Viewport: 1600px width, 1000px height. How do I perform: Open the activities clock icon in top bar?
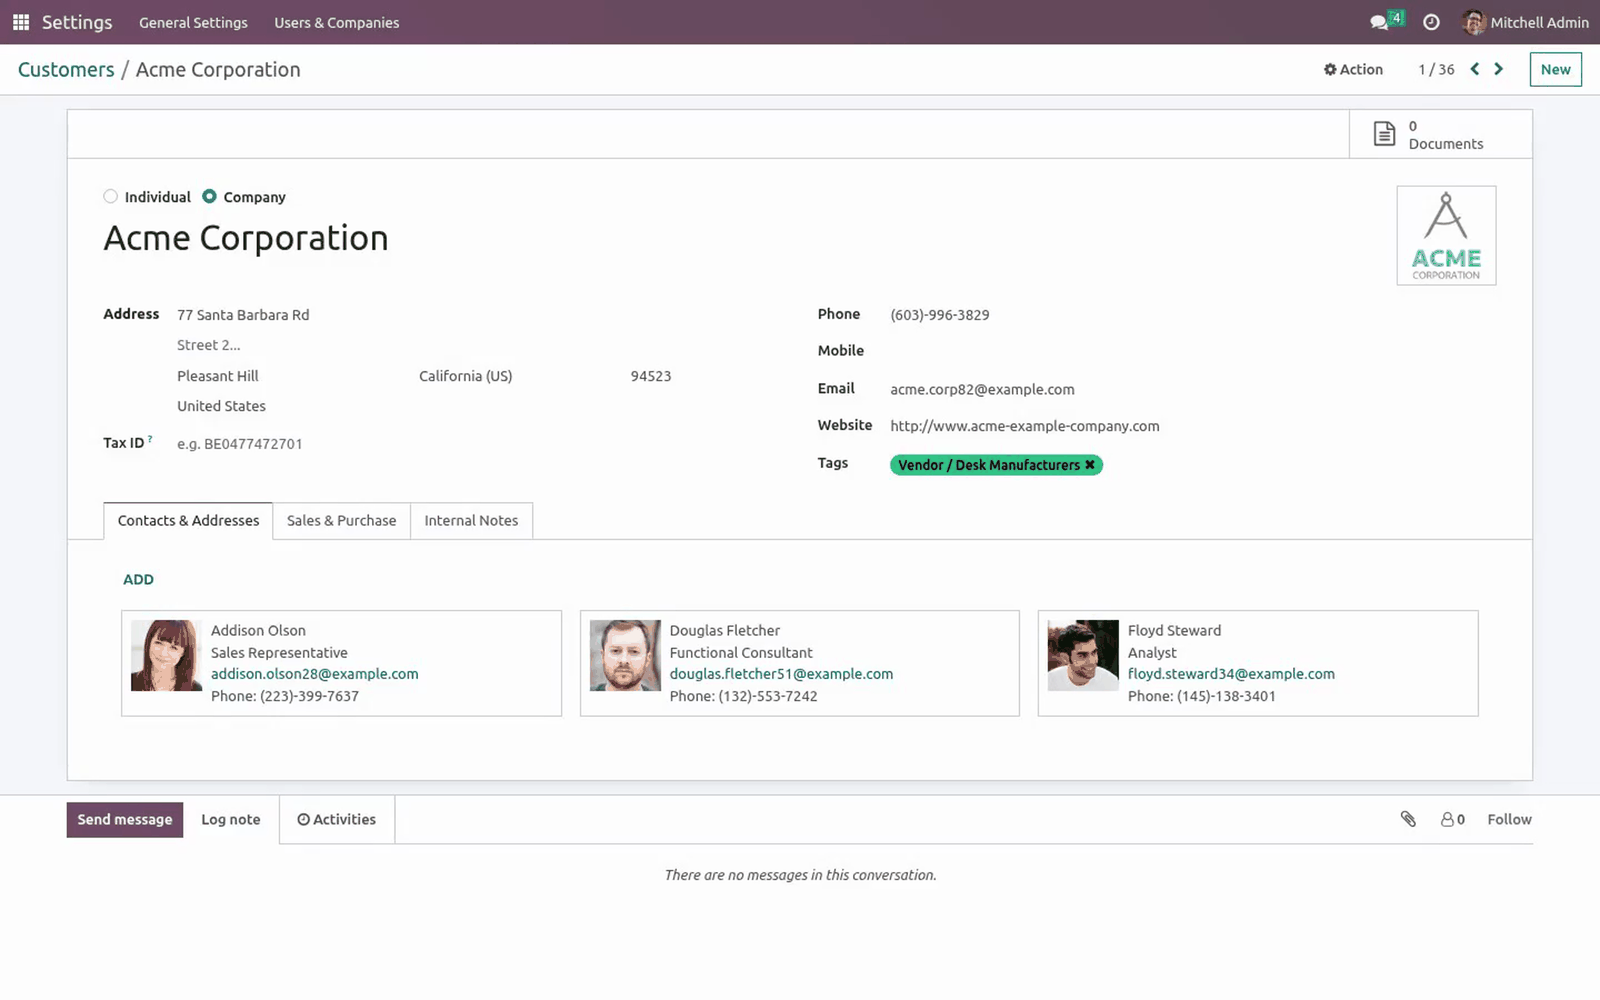coord(1431,22)
